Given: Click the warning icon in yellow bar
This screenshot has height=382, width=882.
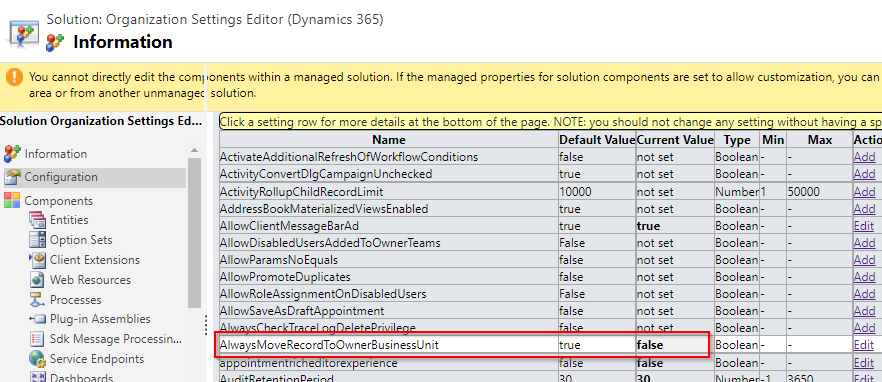Looking at the screenshot, I should (x=15, y=77).
